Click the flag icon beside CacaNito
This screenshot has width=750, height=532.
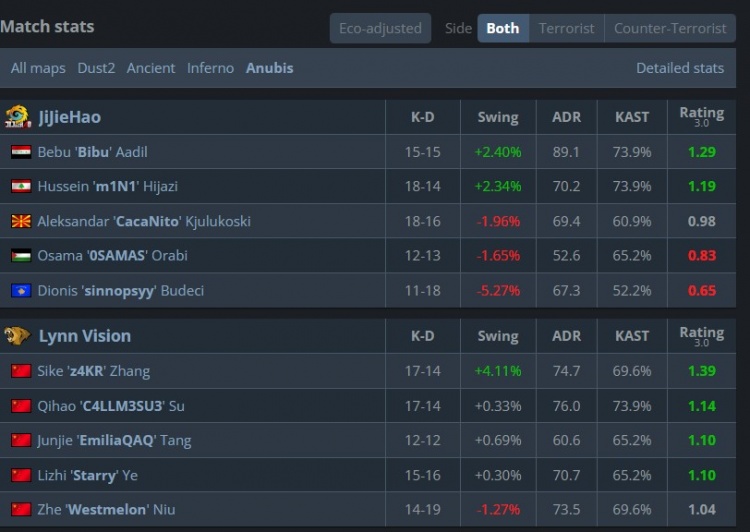point(21,221)
